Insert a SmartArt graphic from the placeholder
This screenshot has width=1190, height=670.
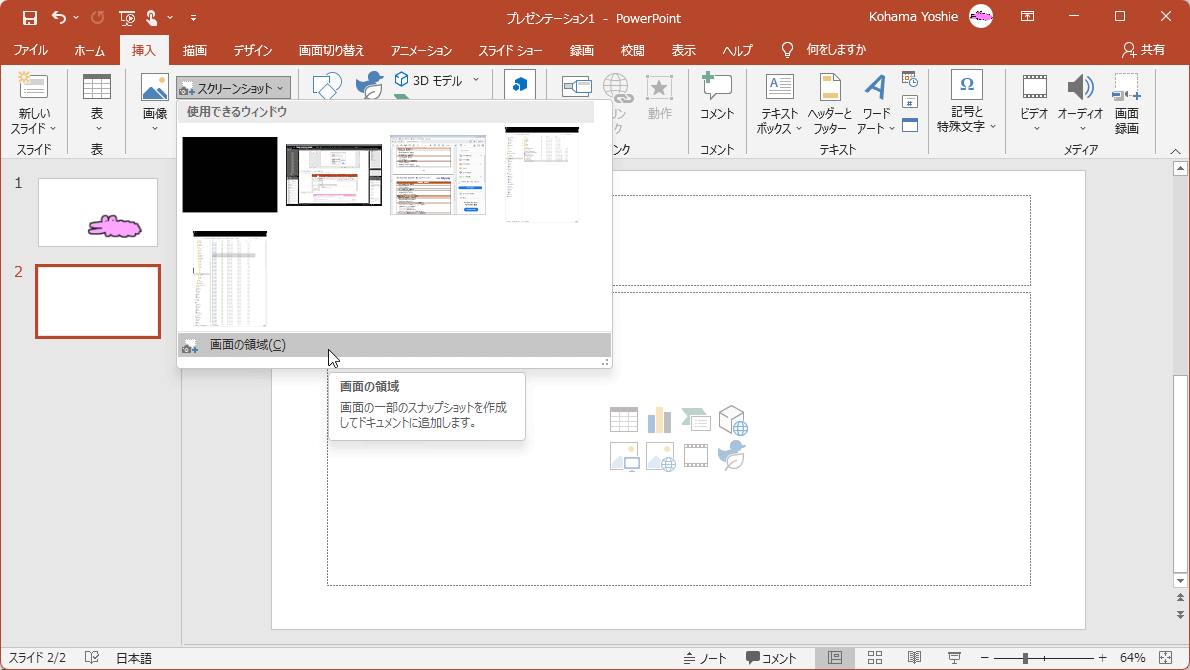(695, 419)
